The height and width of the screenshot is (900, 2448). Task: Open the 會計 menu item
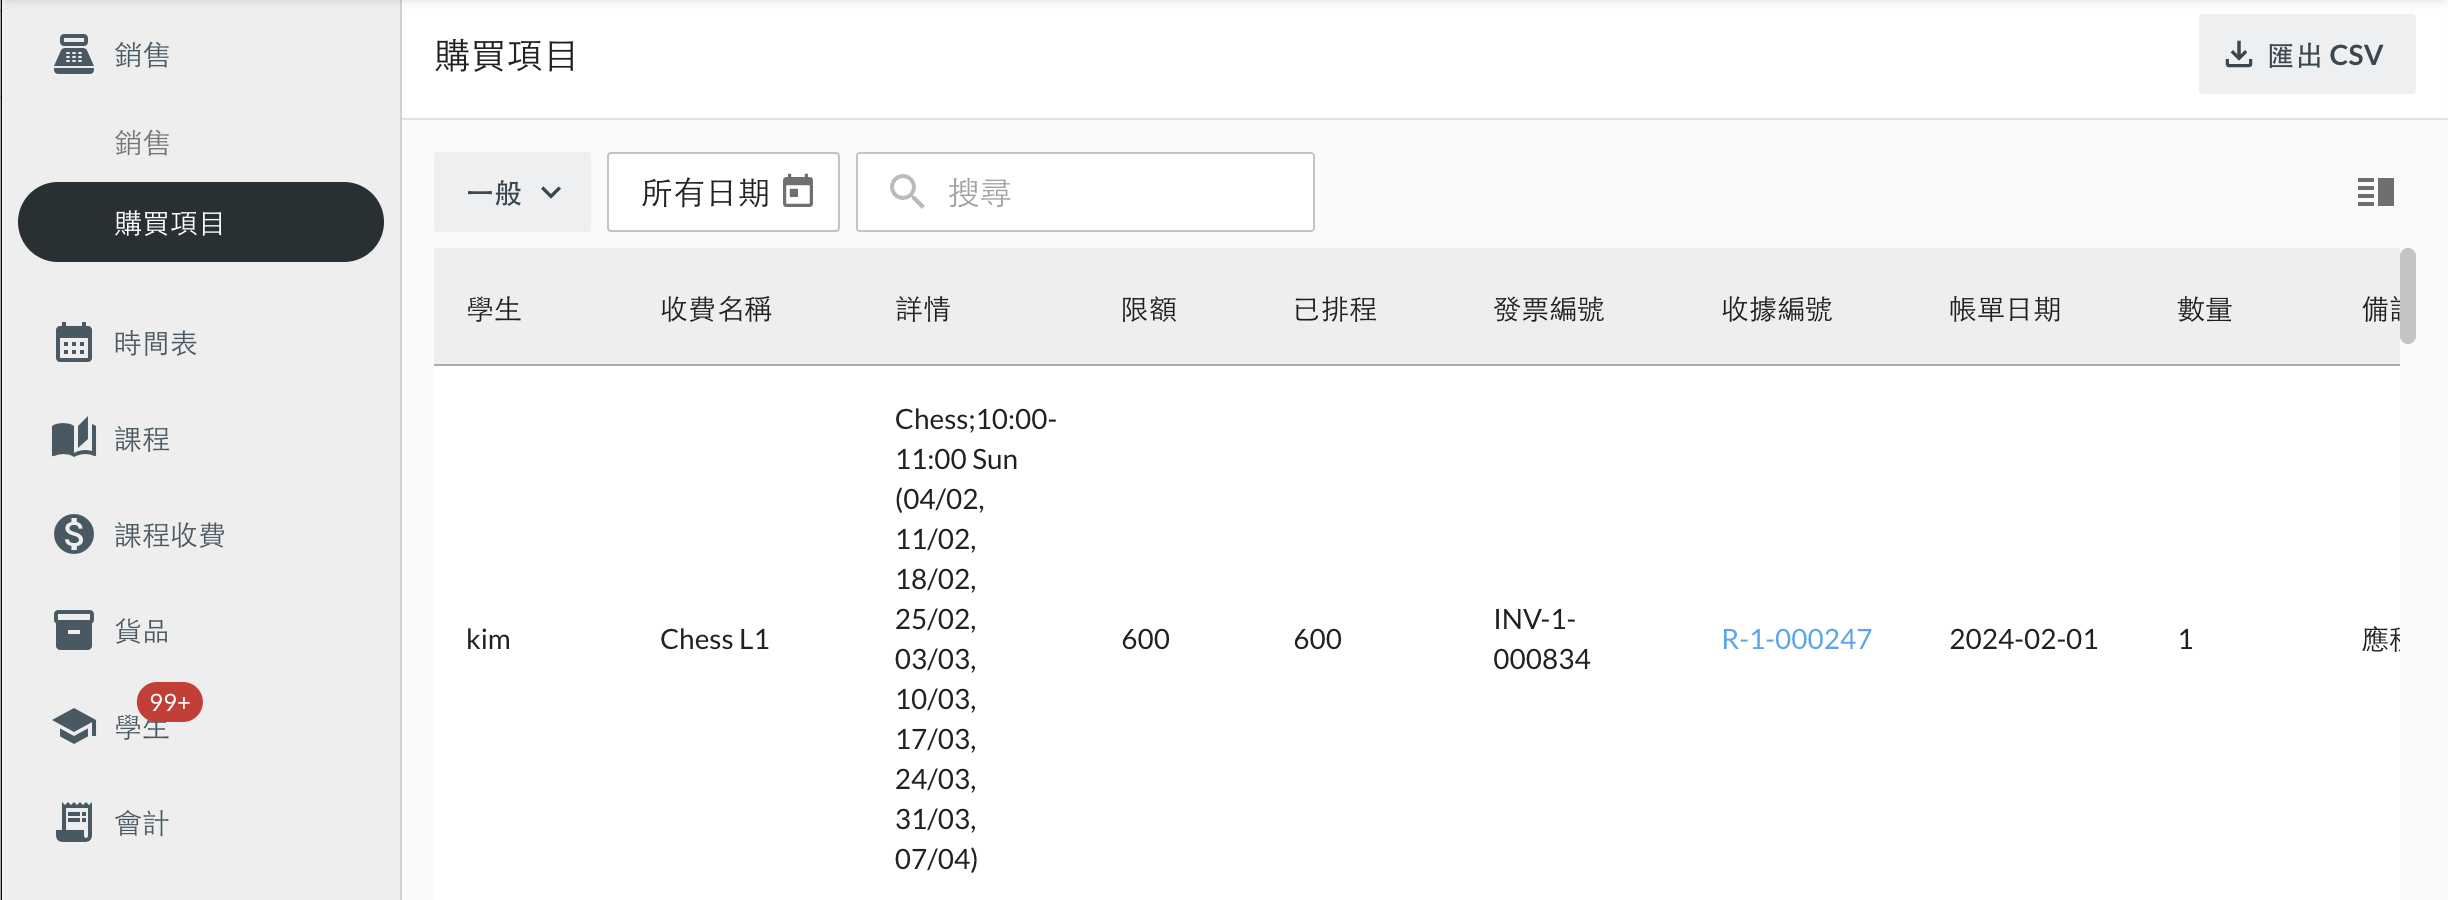point(142,823)
